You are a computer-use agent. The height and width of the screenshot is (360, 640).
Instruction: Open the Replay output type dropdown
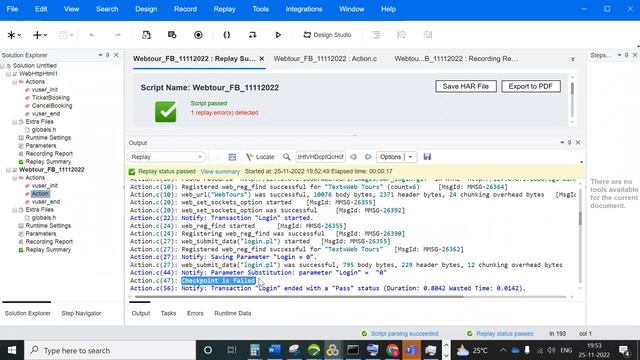166,157
